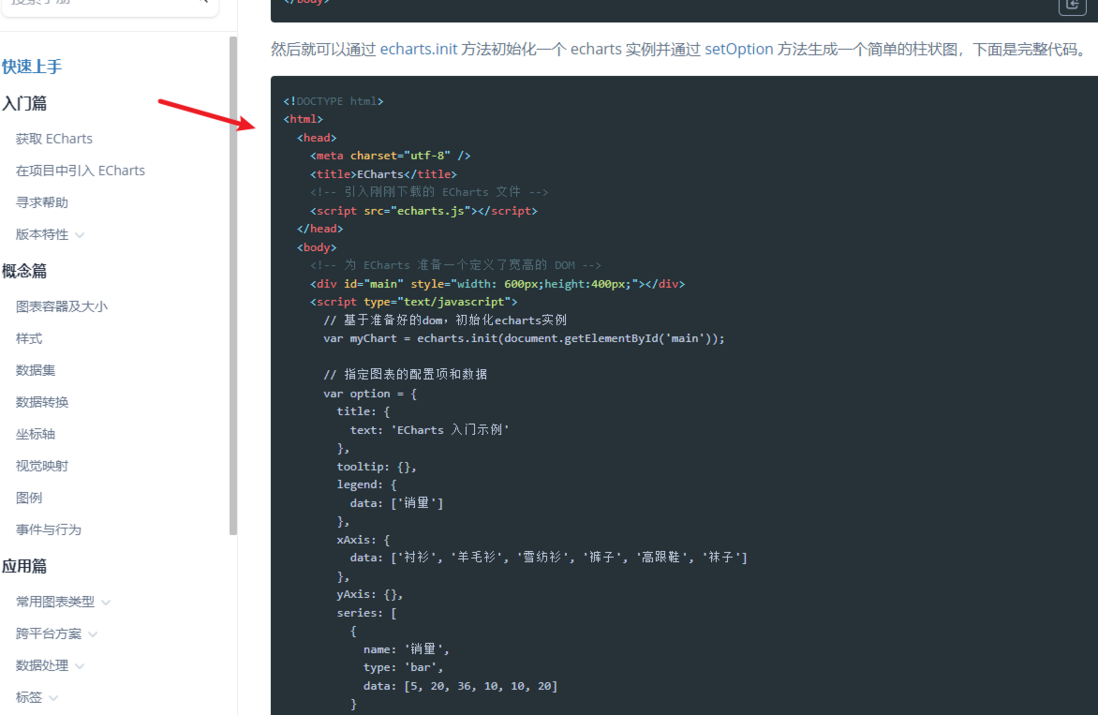This screenshot has height=715, width=1098.
Task: Open the 样式 page
Action: coord(29,338)
